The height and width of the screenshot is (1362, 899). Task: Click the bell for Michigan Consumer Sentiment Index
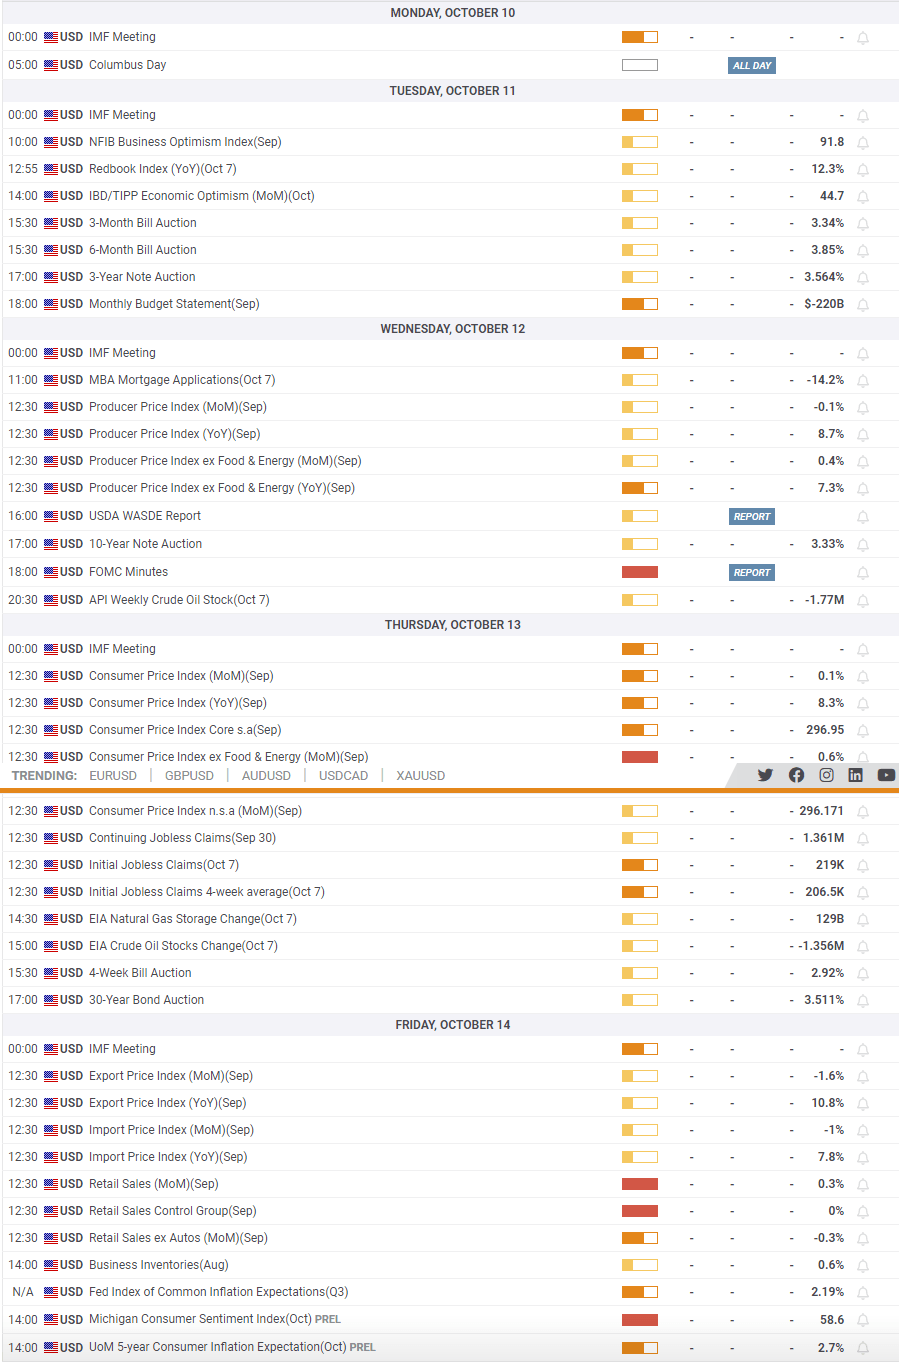(862, 1321)
